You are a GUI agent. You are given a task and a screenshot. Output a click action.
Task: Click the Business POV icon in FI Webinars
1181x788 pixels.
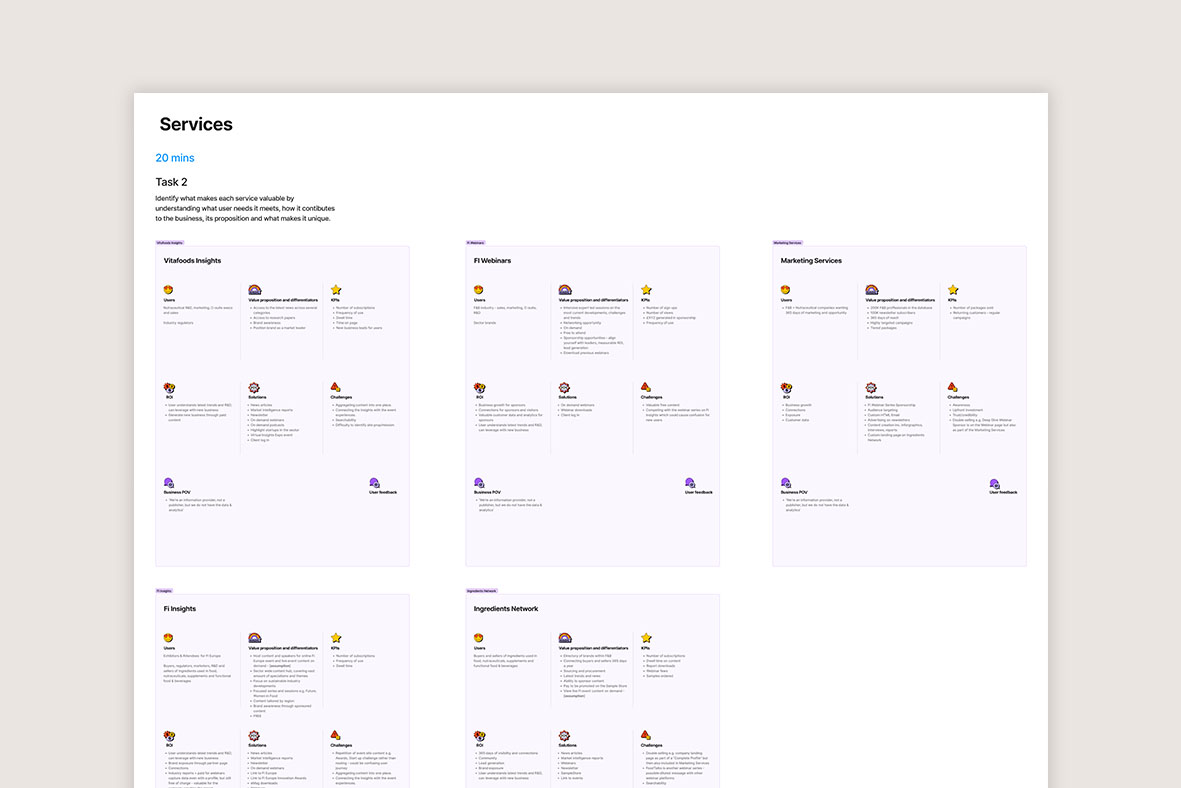click(479, 483)
